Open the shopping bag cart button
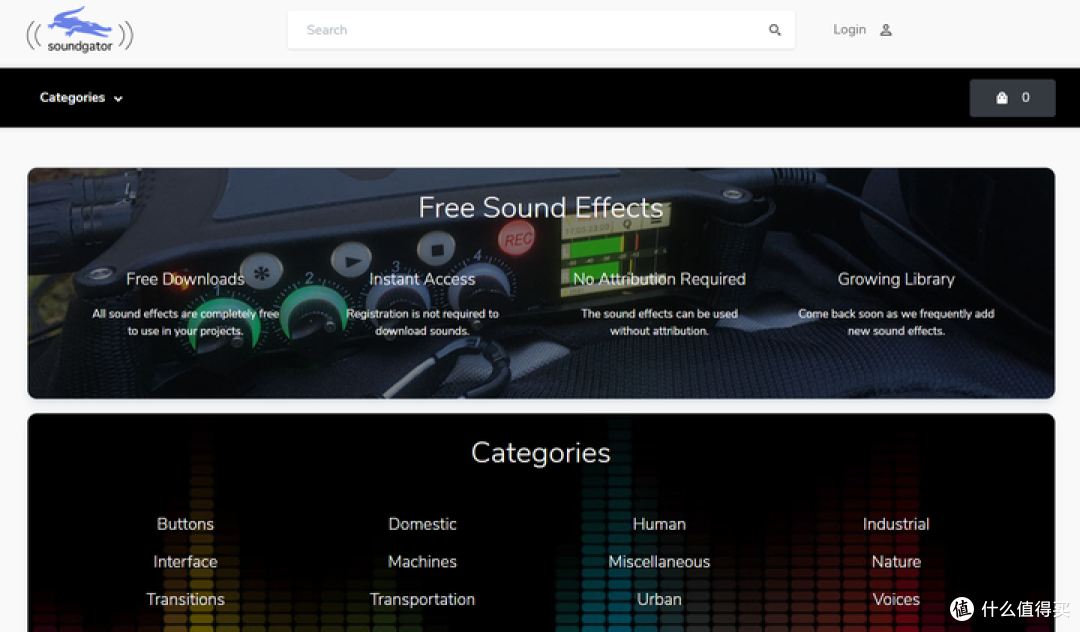This screenshot has height=632, width=1080. (x=1012, y=98)
